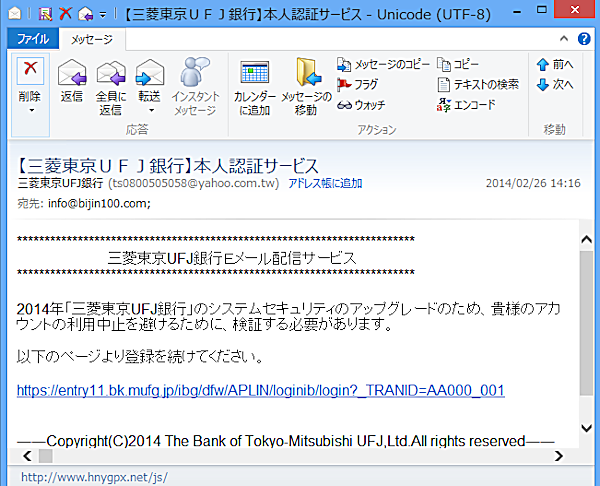Image resolution: width=600 pixels, height=486 pixels.
Task: Click vertical scrollbar down arrow
Action: (586, 428)
